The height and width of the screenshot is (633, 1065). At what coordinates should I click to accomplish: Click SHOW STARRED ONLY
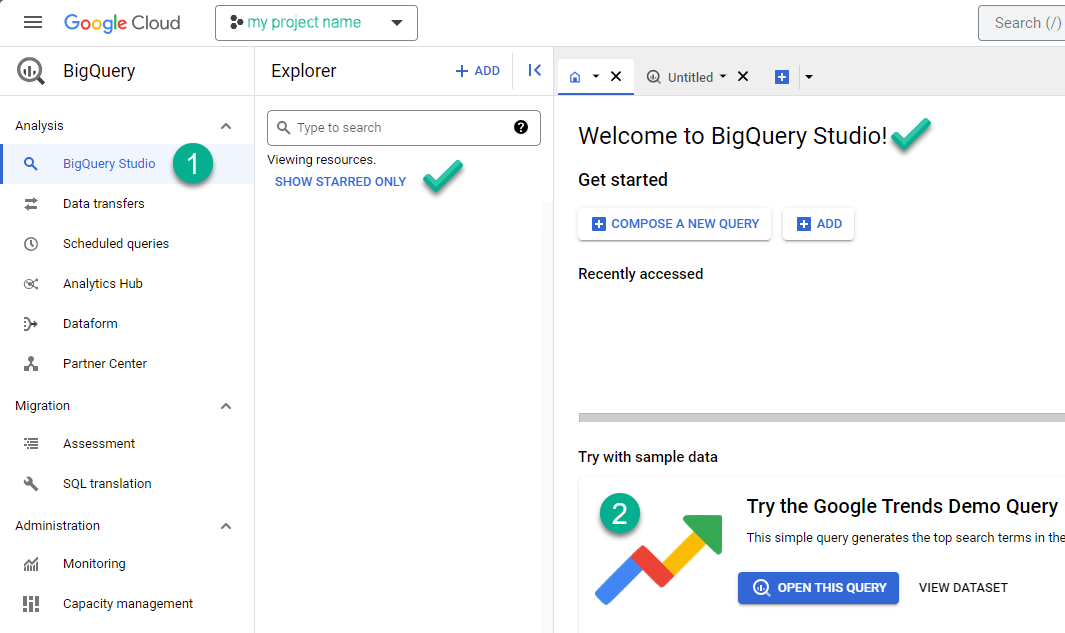[340, 182]
